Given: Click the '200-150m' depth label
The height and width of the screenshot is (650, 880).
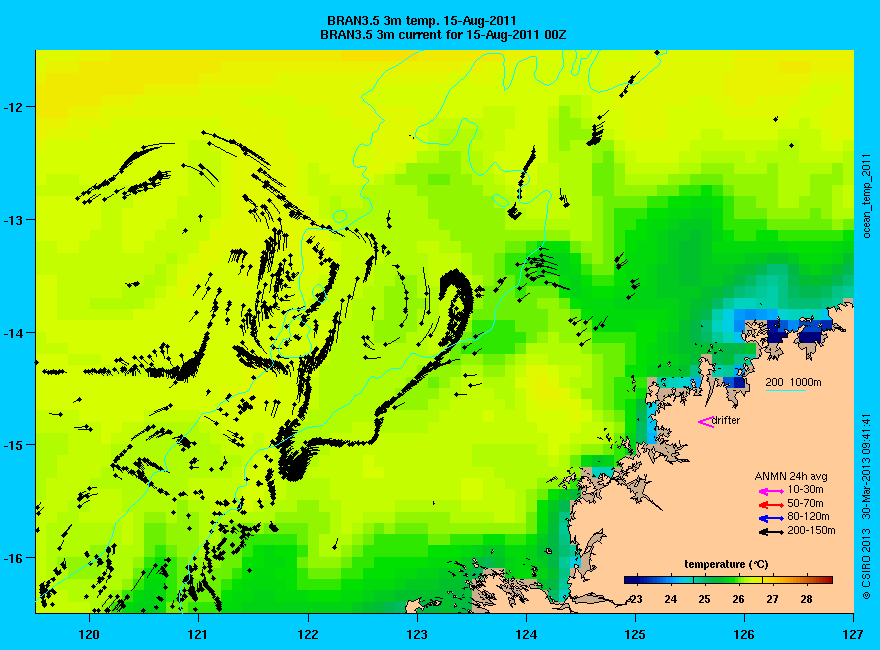Looking at the screenshot, I should click(811, 530).
